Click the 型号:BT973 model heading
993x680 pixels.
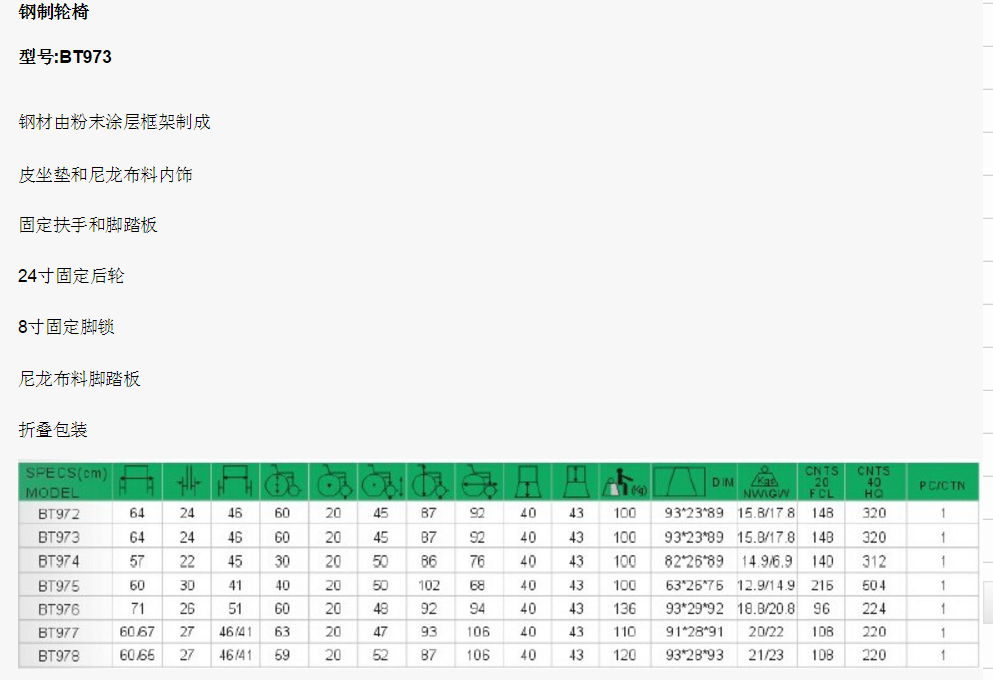(65, 57)
